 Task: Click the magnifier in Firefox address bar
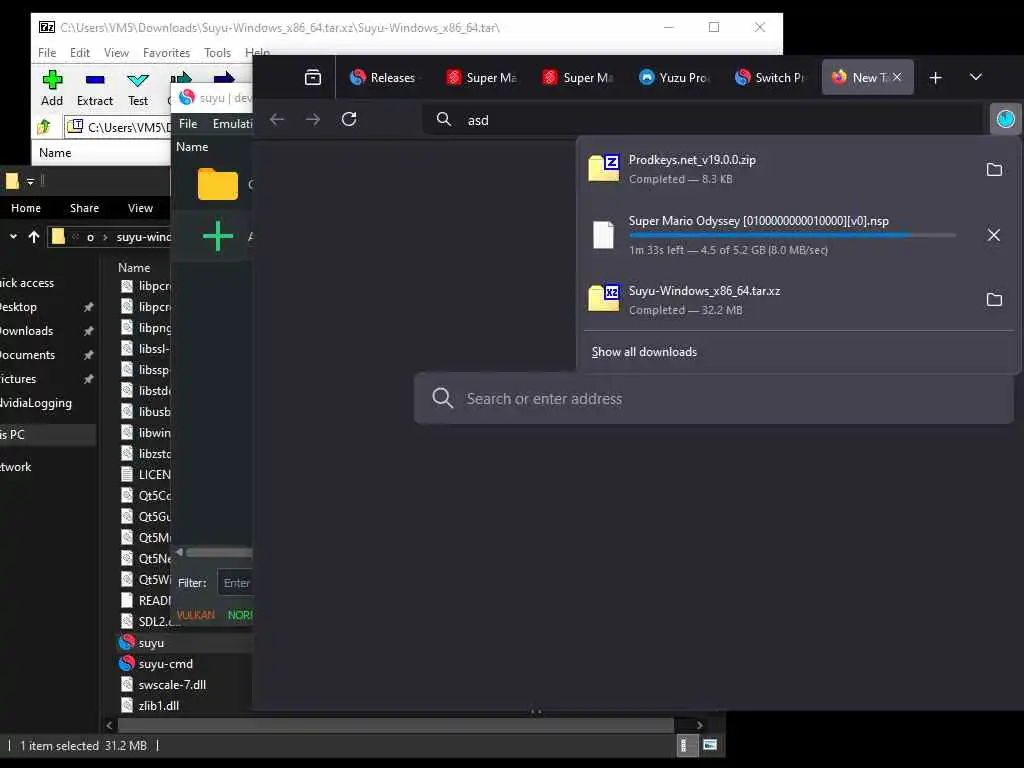pos(443,119)
